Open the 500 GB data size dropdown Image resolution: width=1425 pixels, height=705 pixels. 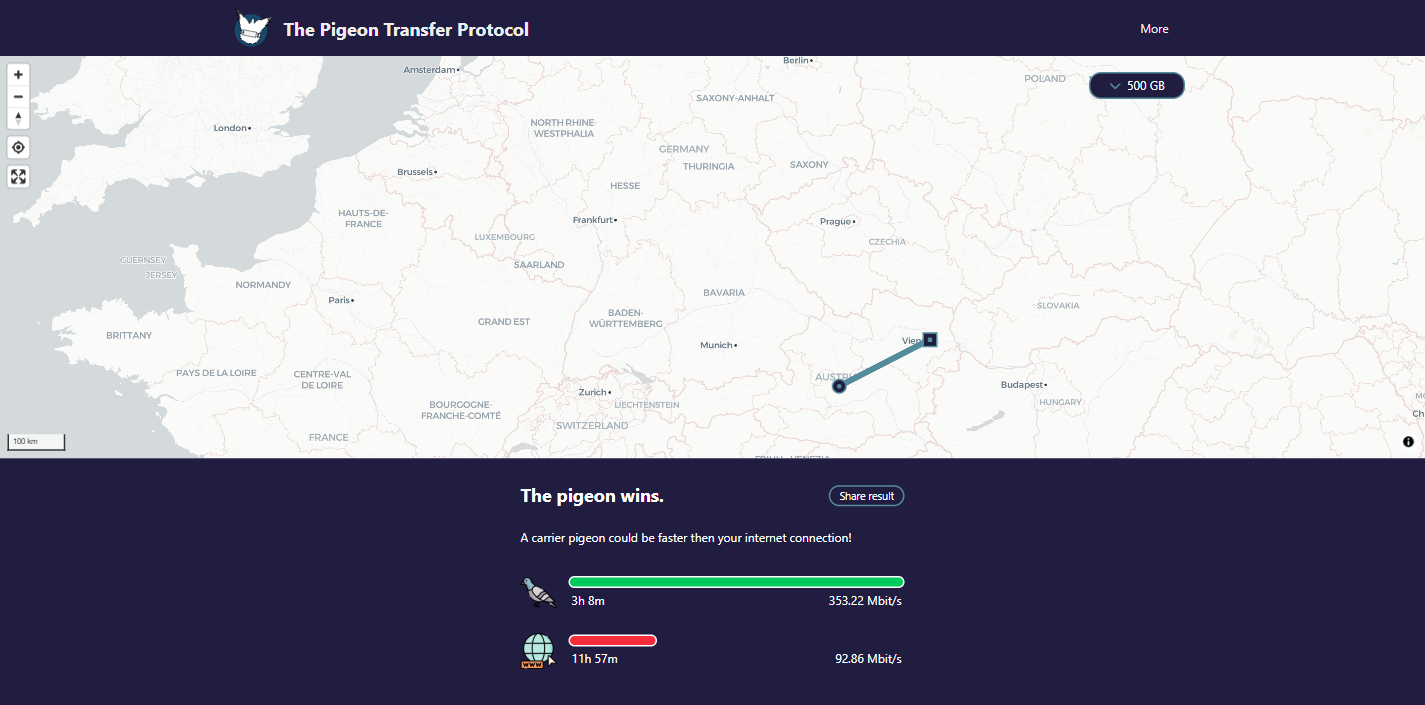coord(1136,86)
